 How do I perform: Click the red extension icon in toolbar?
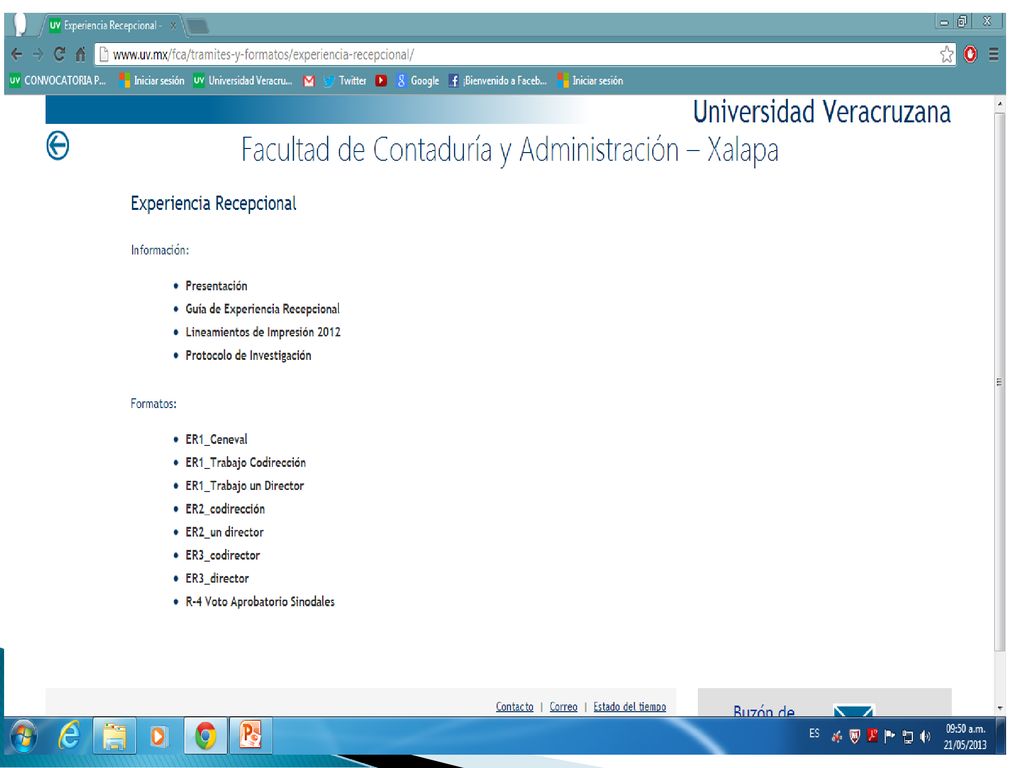click(970, 54)
